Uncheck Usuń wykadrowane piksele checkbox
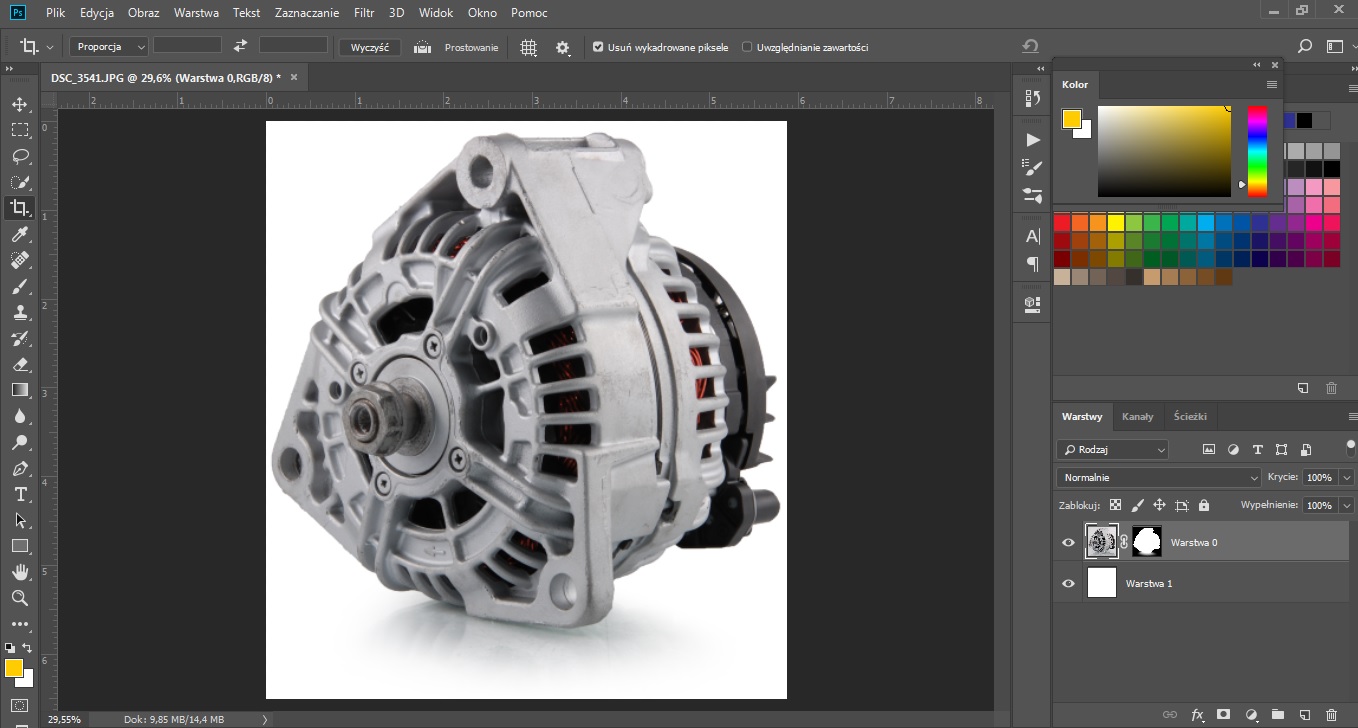 click(x=598, y=47)
